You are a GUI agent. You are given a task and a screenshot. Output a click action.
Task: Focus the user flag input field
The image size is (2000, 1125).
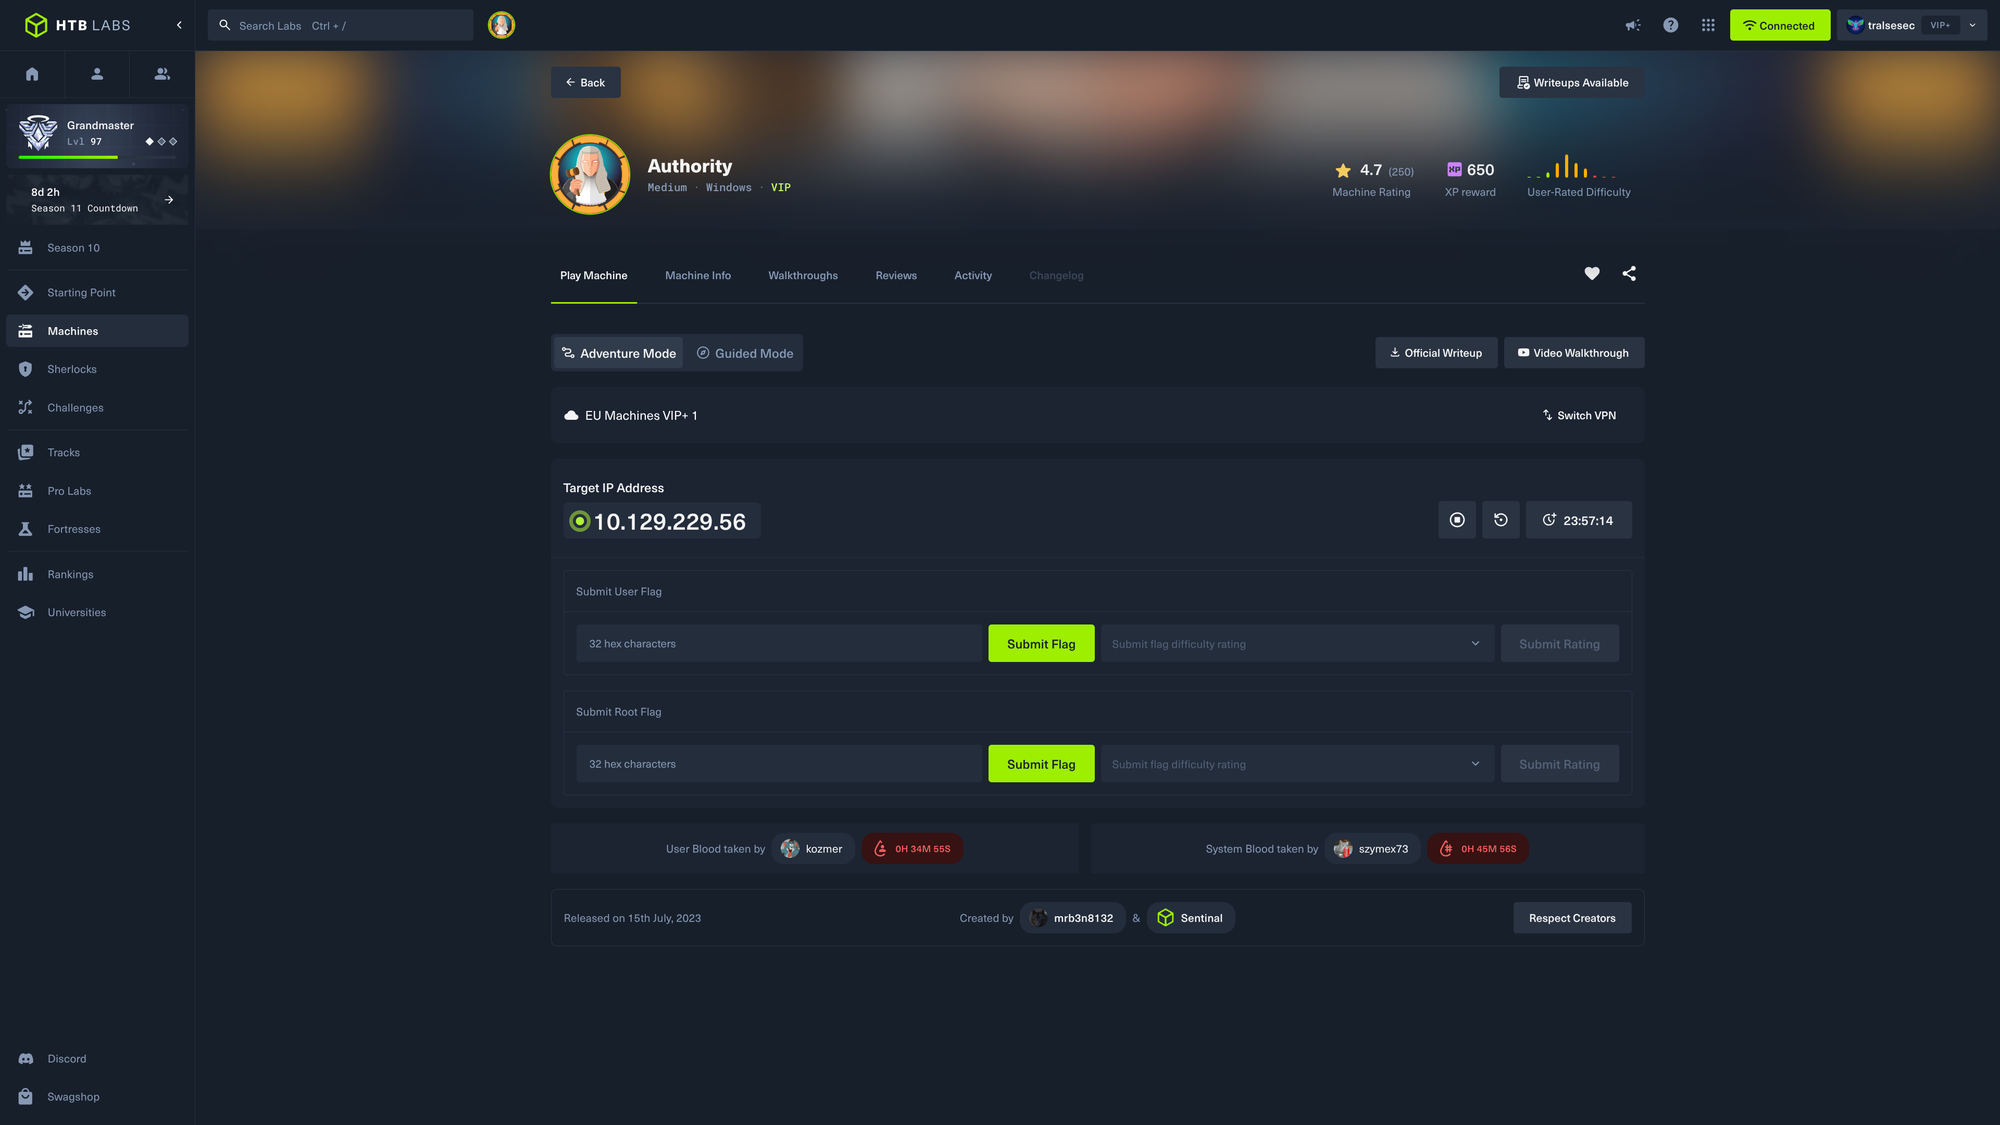[779, 644]
